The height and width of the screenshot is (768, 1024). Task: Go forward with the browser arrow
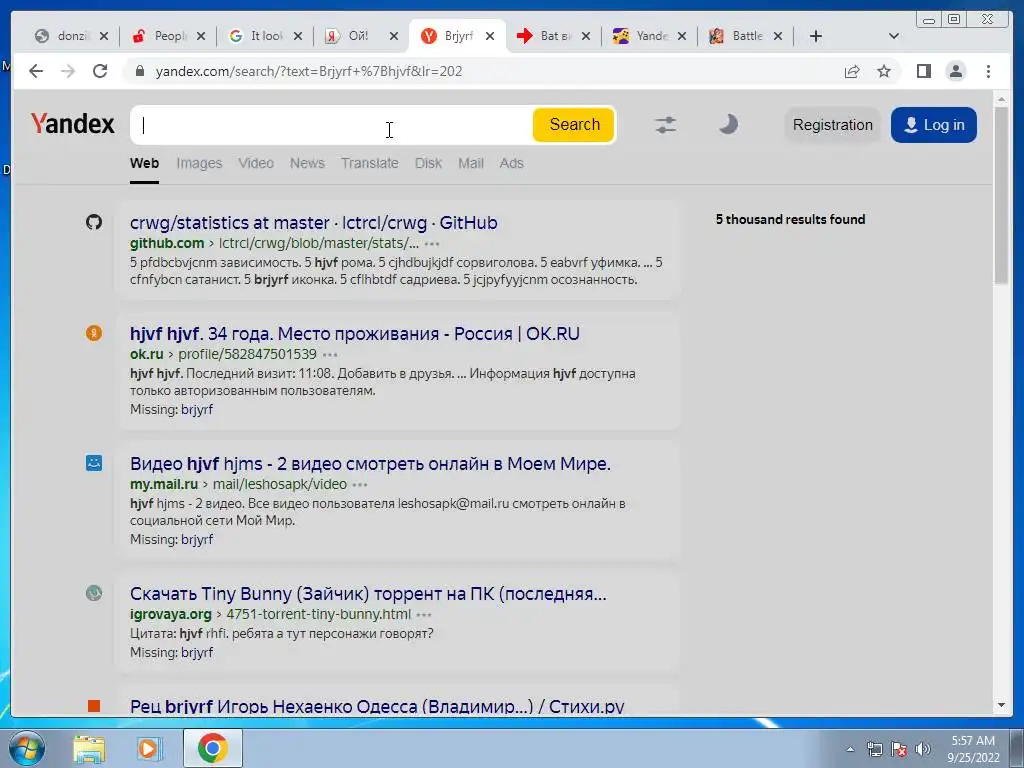click(x=68, y=71)
